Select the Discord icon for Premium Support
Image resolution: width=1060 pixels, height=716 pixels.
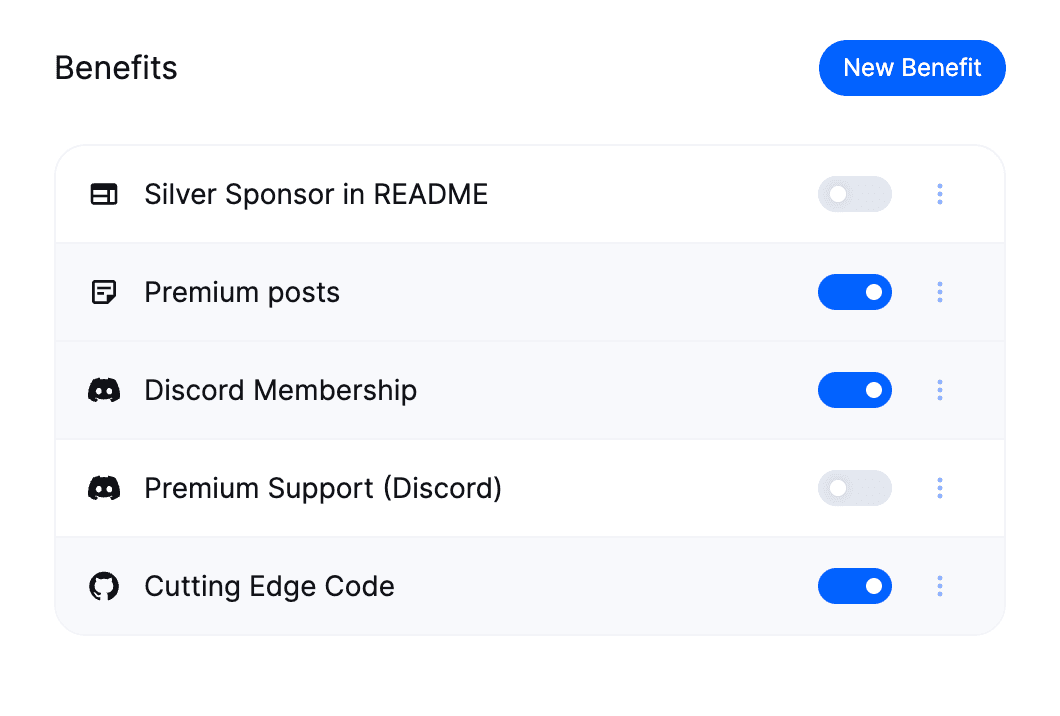coord(104,488)
